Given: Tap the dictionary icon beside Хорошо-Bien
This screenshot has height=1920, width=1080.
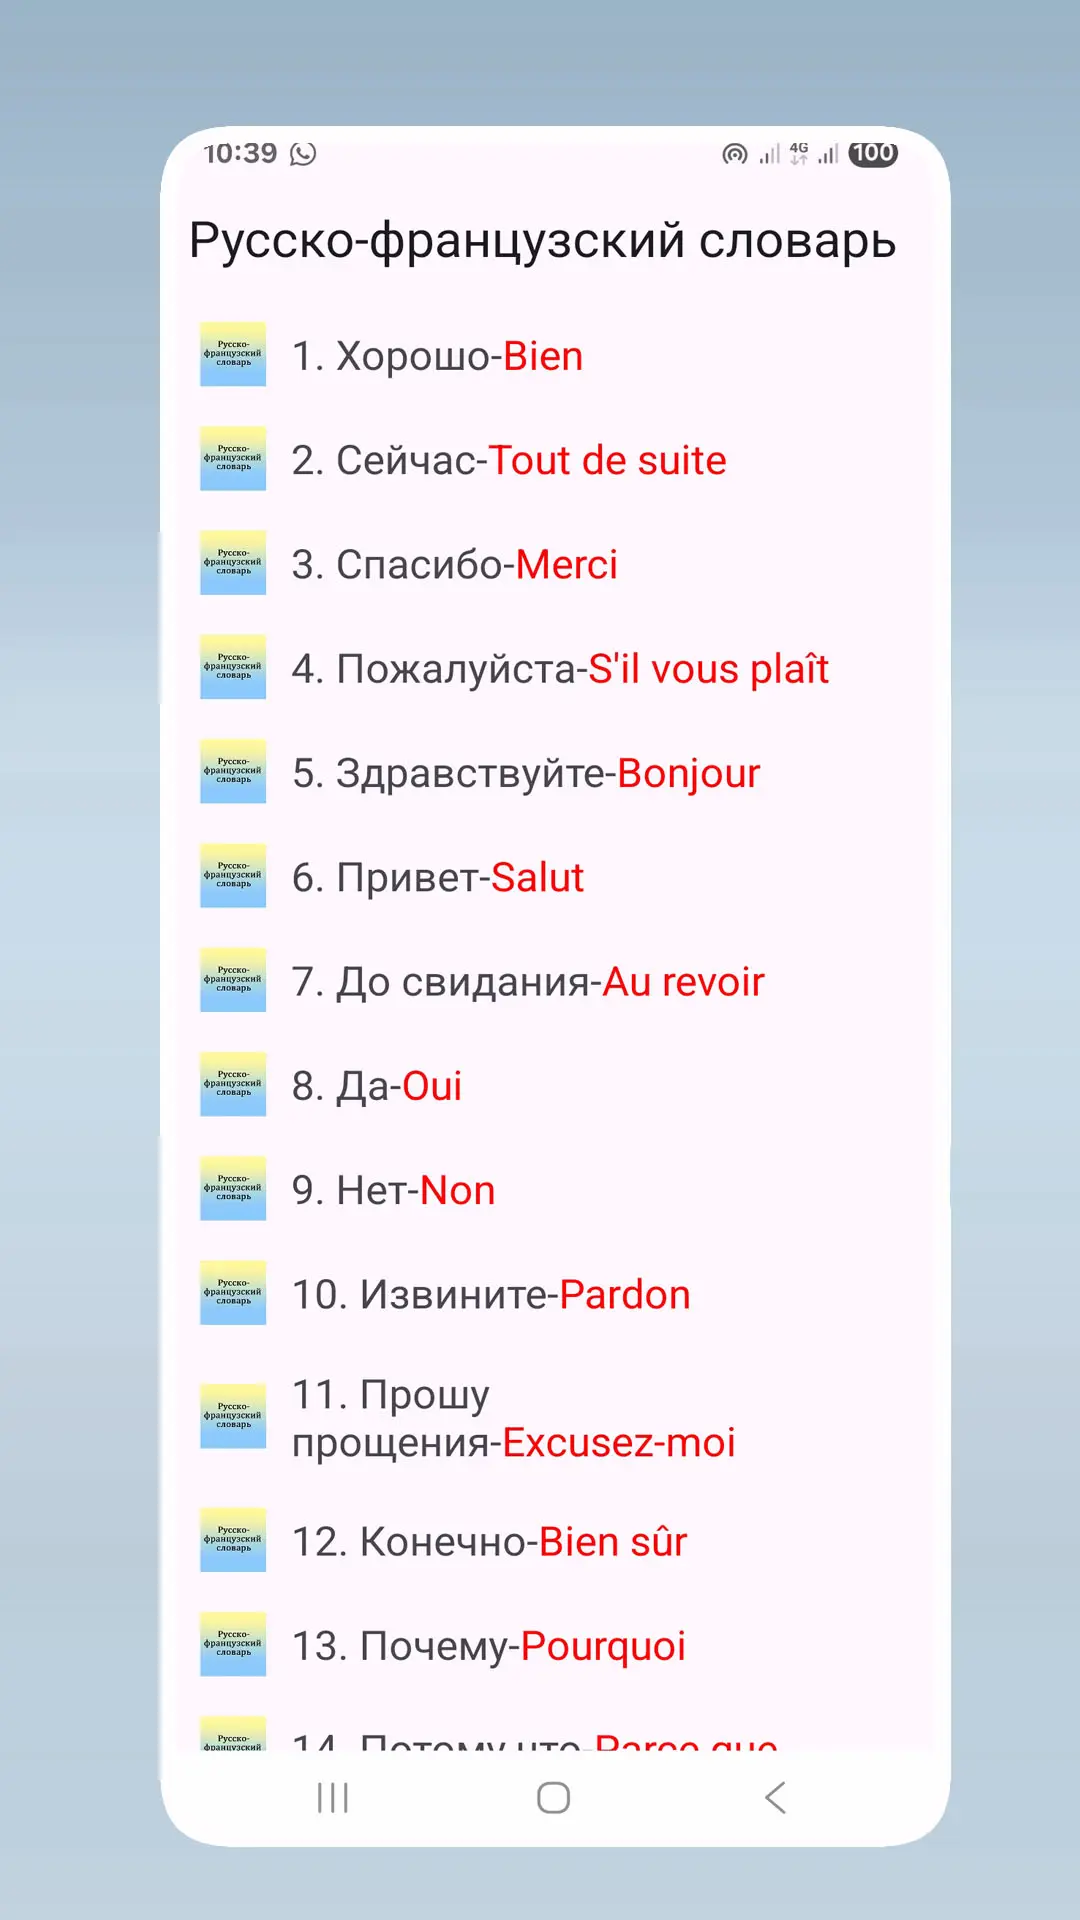Looking at the screenshot, I should [233, 354].
